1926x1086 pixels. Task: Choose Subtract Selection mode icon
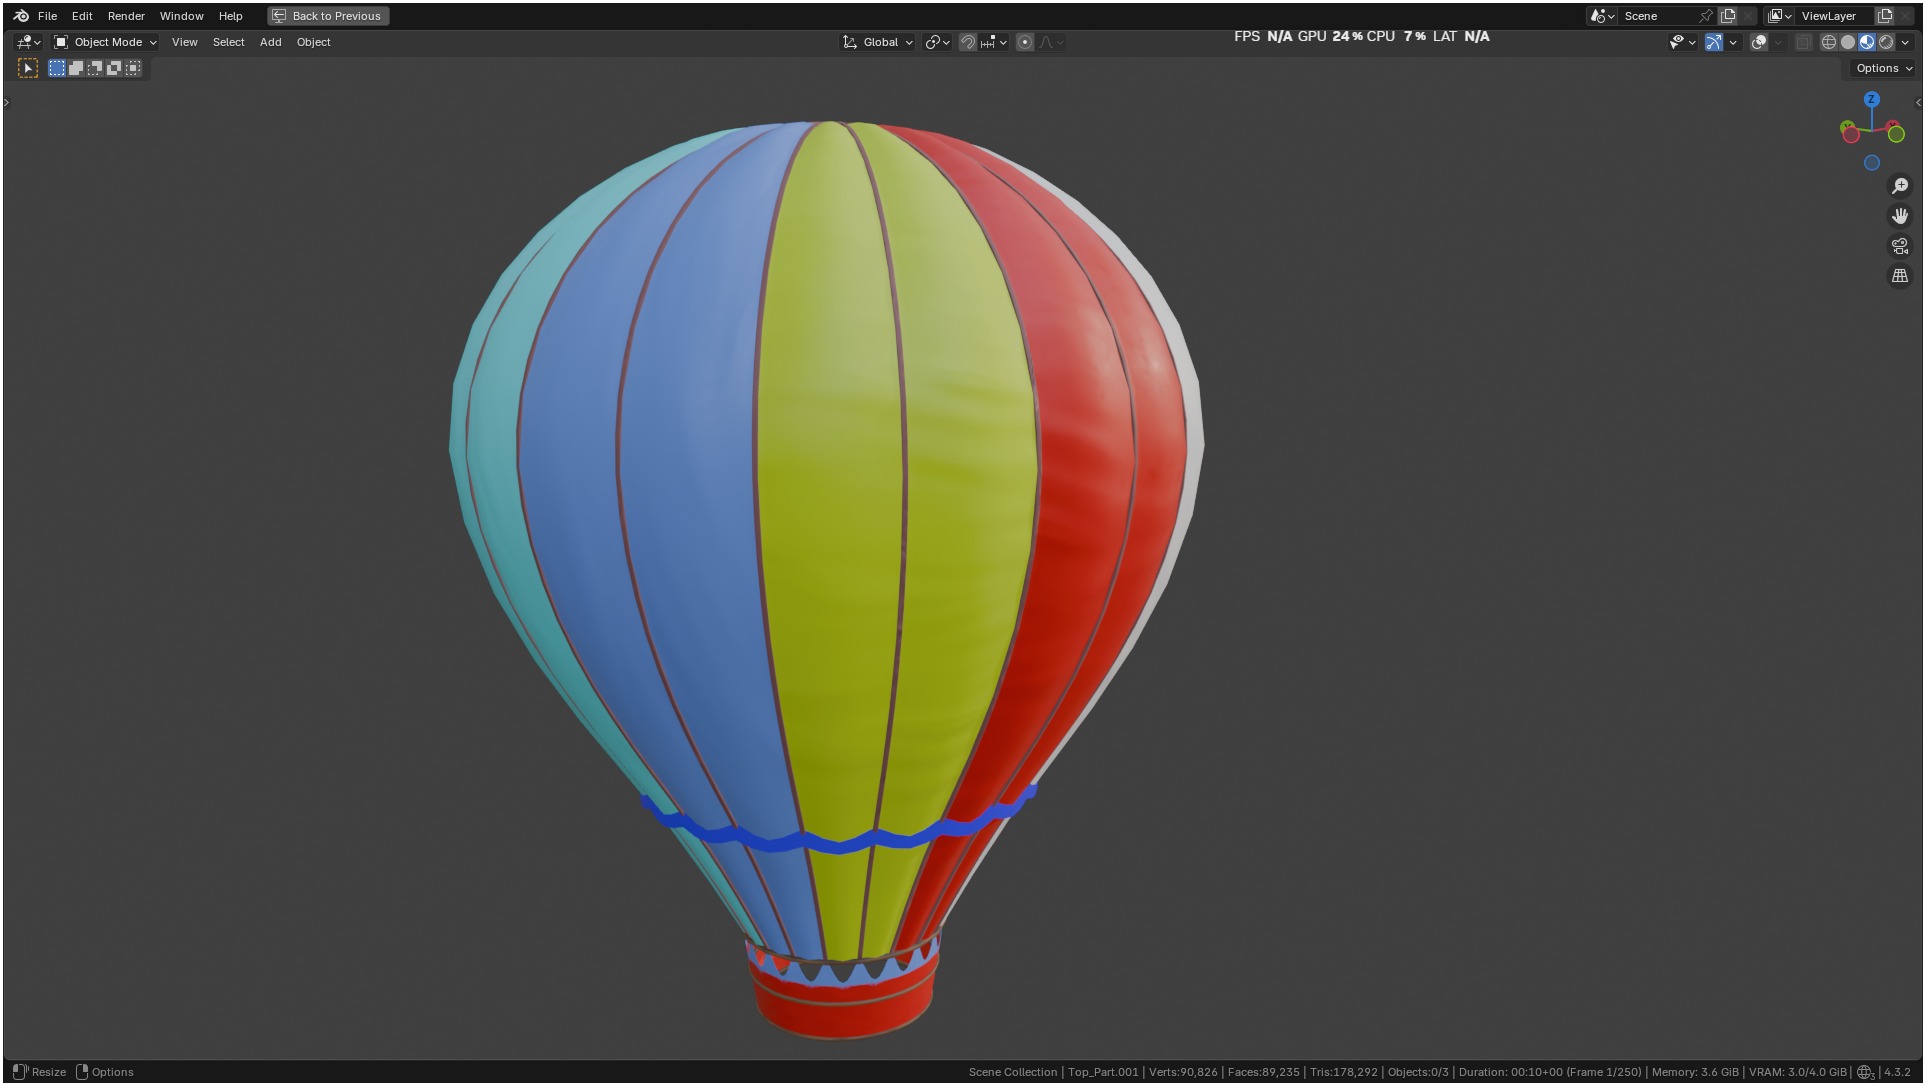(95, 68)
